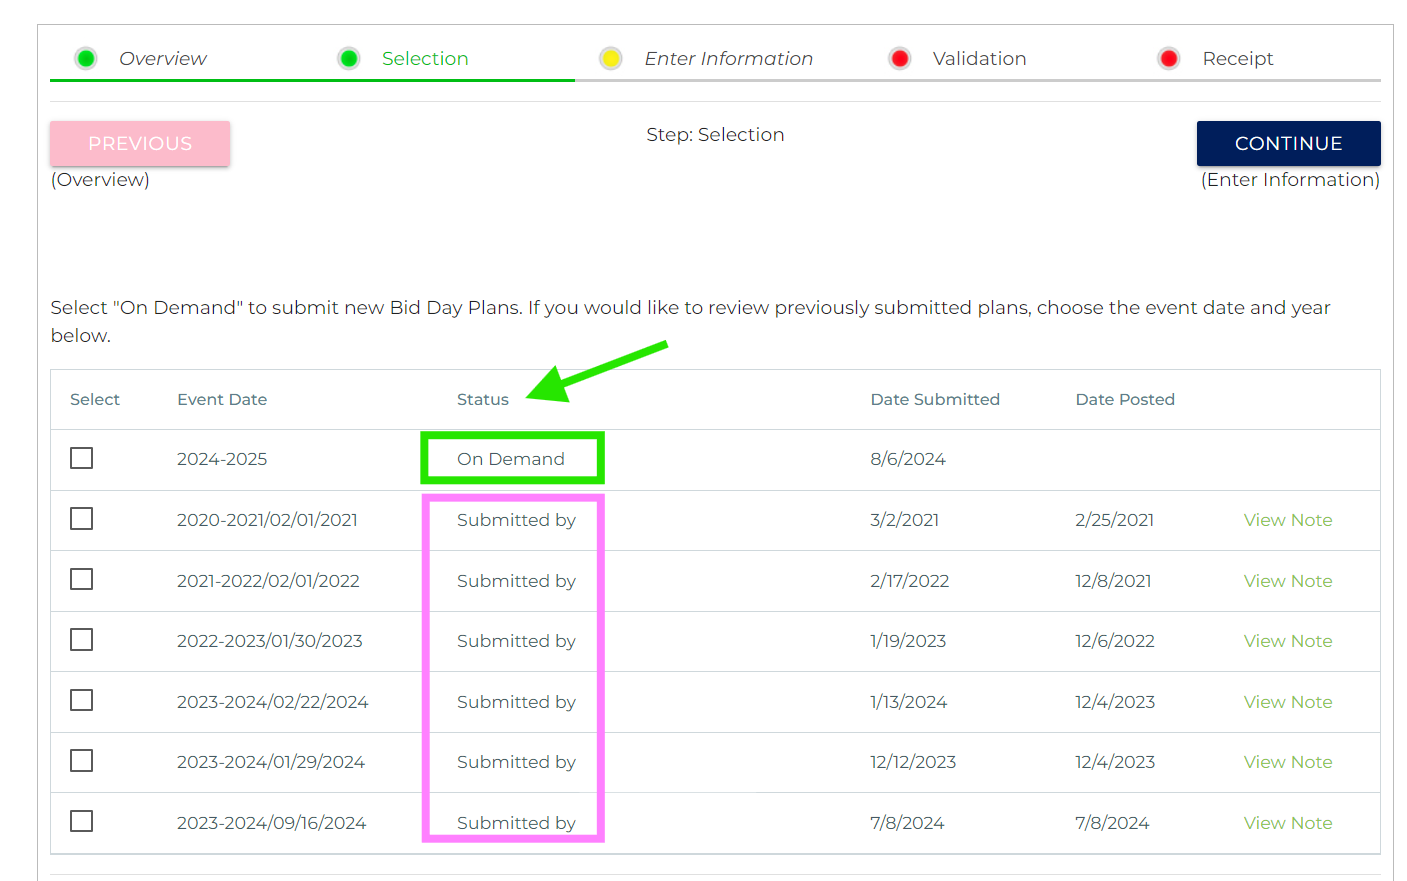
Task: Select the 2024-2025 On Demand checkbox
Action: tap(82, 458)
